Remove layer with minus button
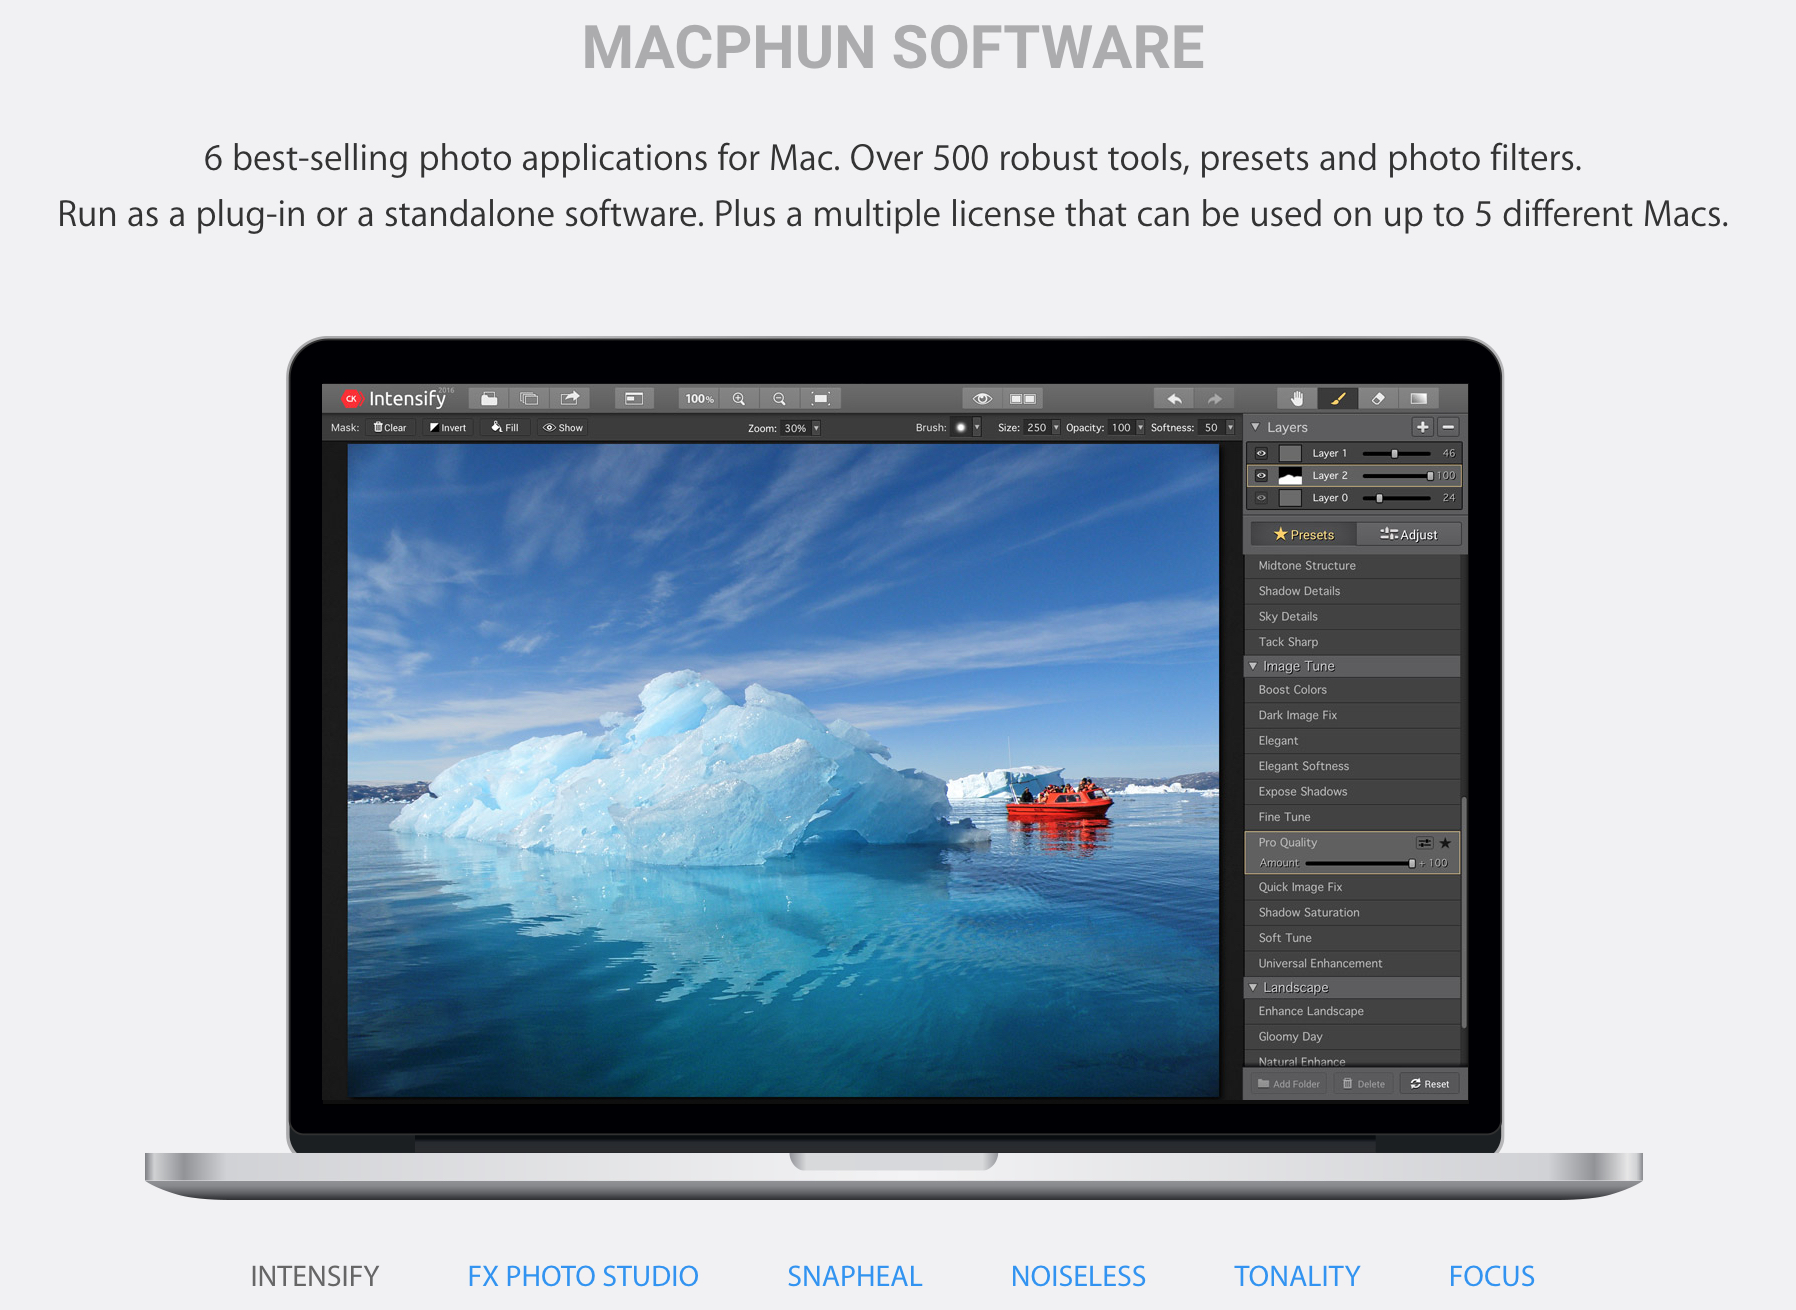 (1448, 427)
